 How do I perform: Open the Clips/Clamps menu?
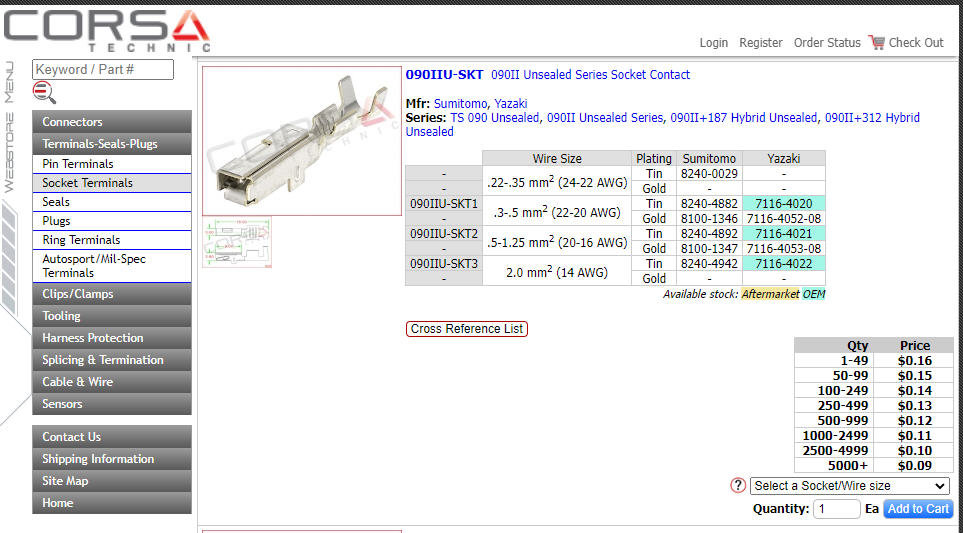112,294
